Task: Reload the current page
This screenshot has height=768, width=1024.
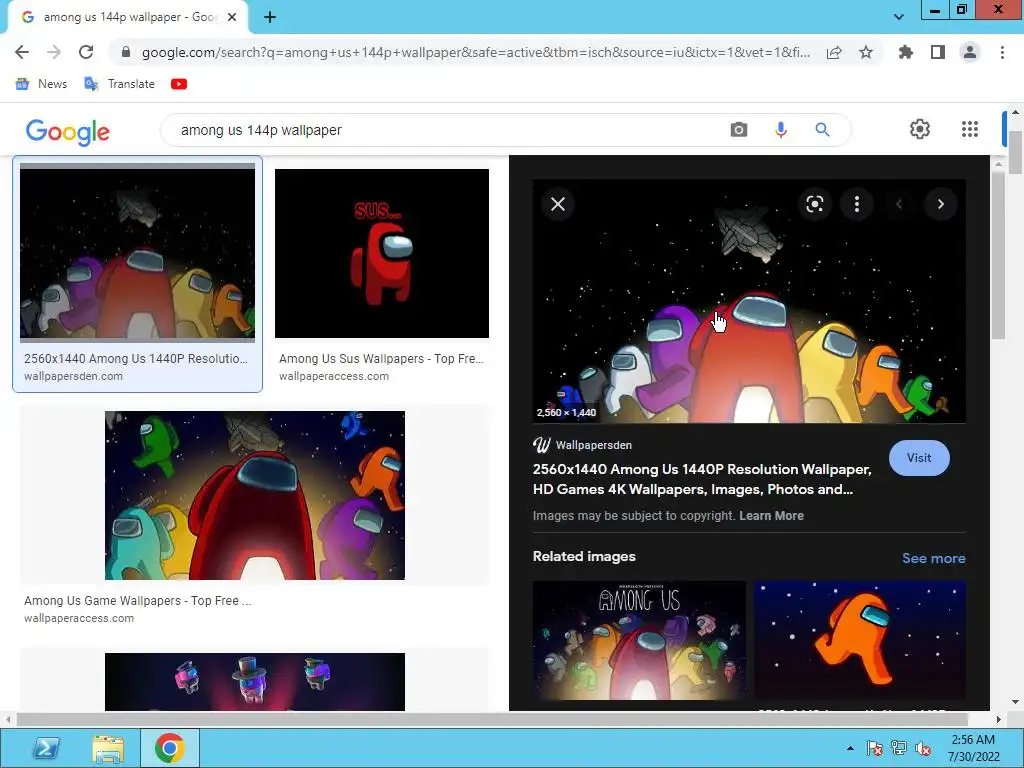Action: (86, 52)
